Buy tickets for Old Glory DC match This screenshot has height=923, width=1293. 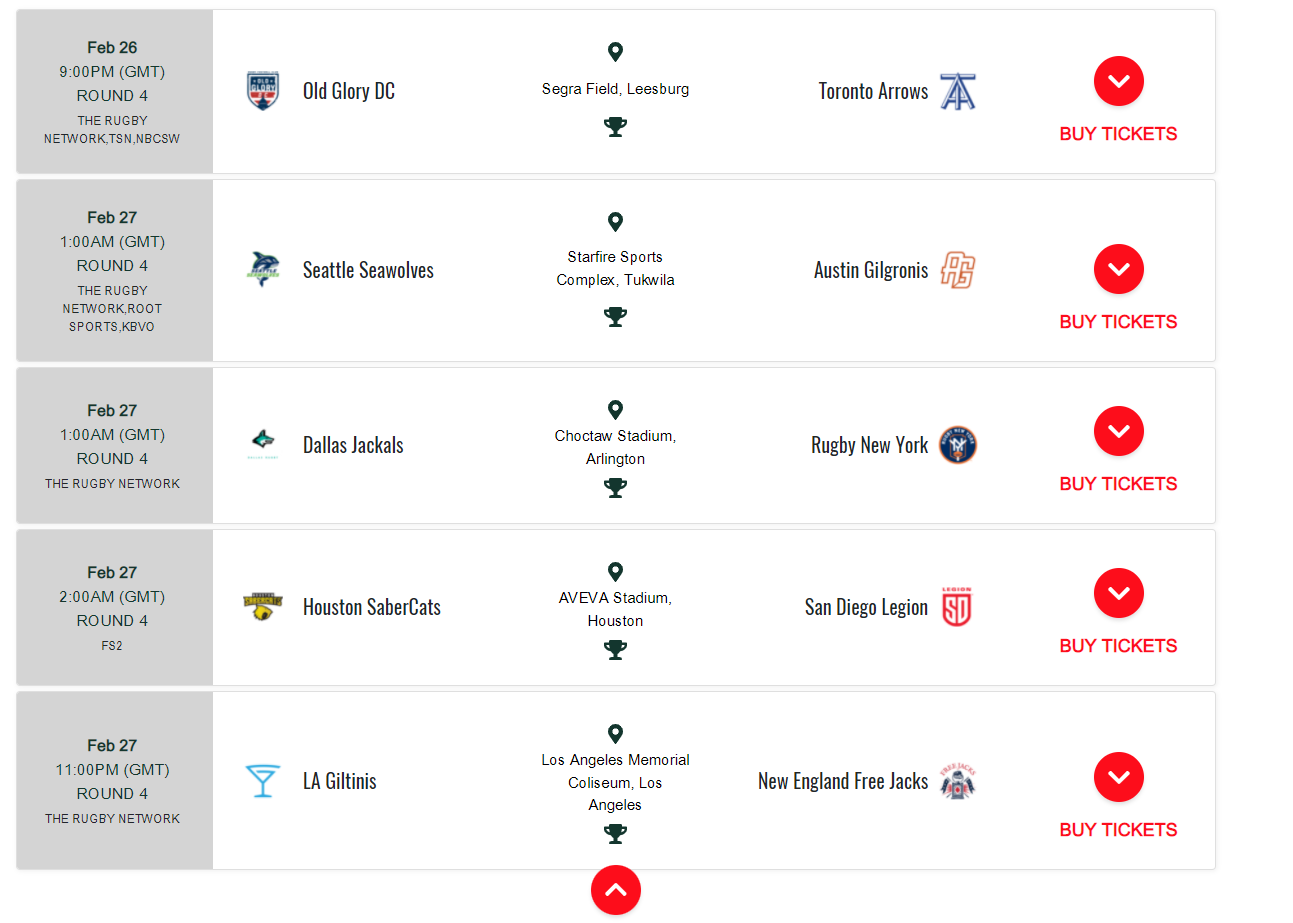(x=1118, y=134)
